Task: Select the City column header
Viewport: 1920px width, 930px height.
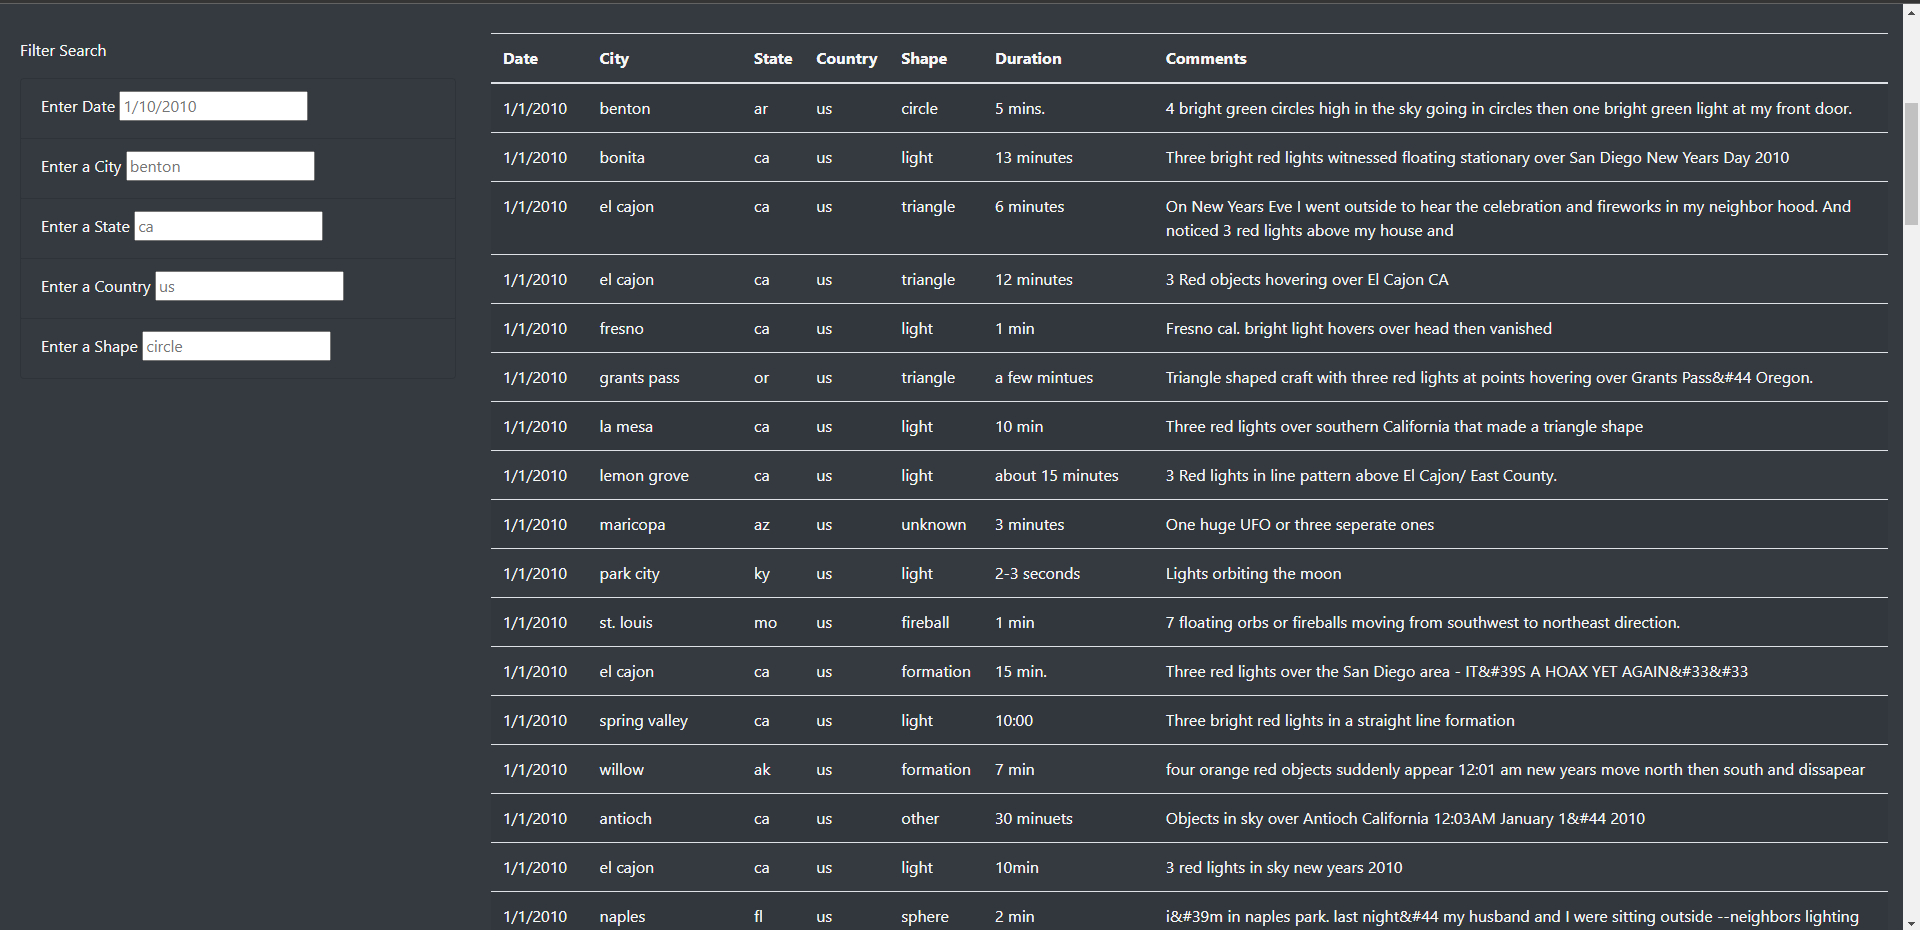Action: coord(613,58)
